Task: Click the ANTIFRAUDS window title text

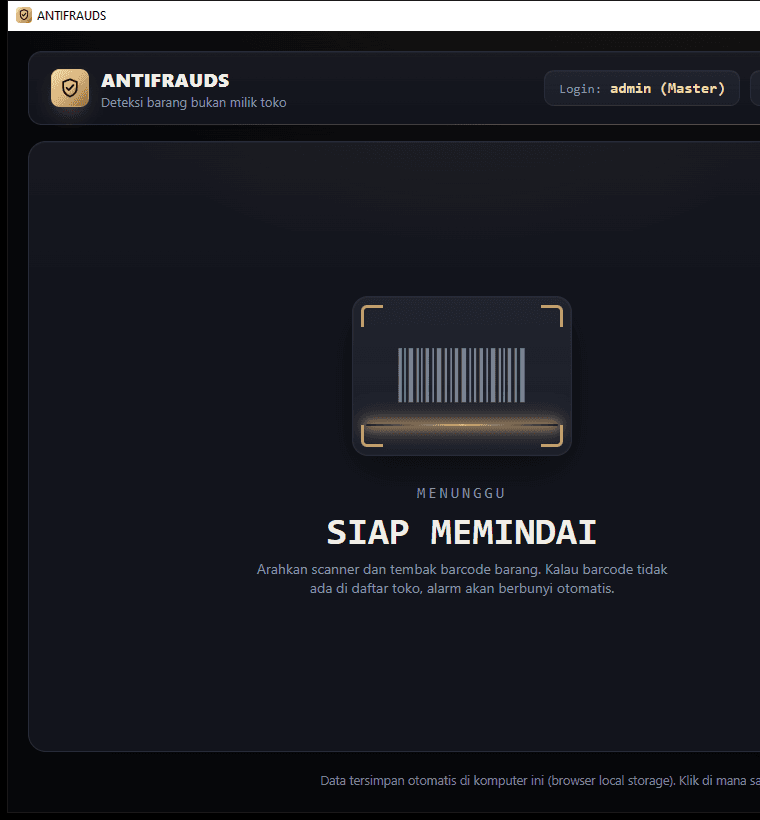Action: pyautogui.click(x=72, y=16)
